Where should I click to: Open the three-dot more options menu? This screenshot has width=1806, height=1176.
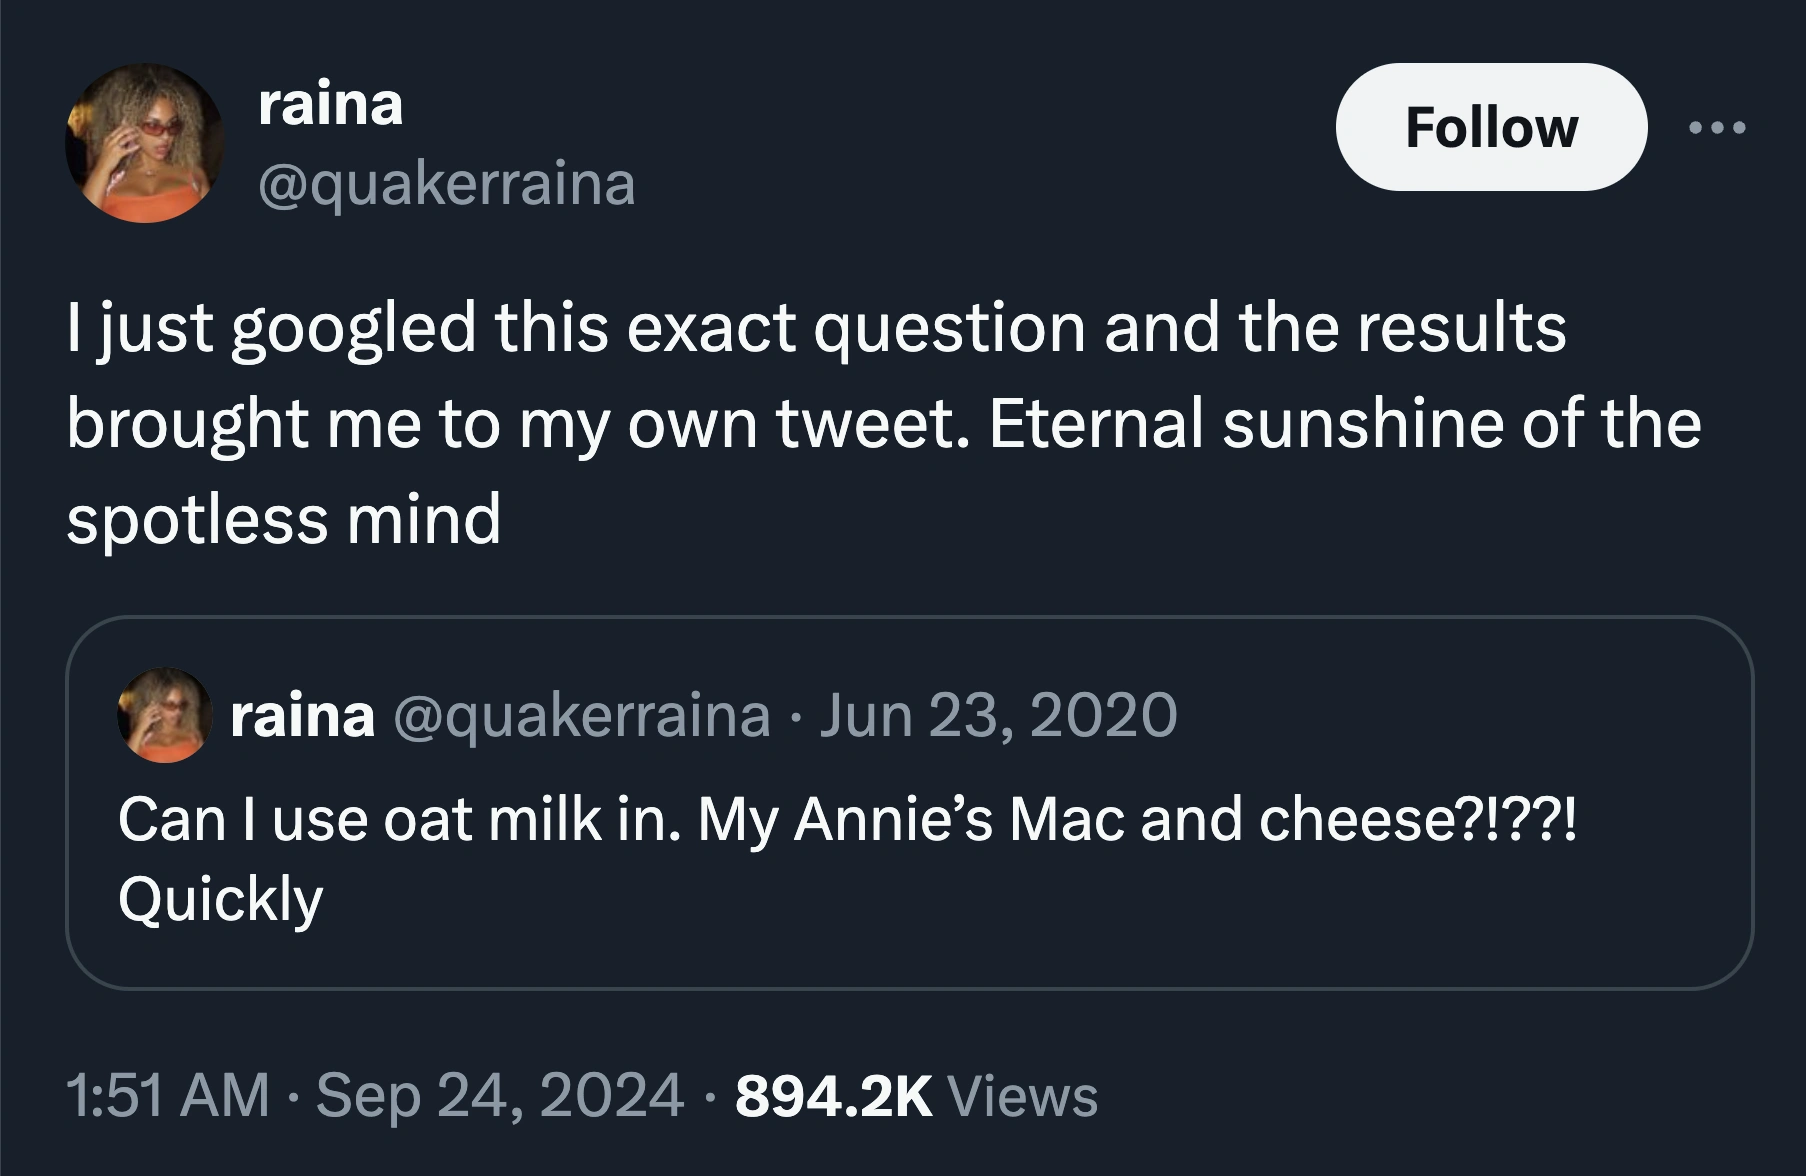1716,128
